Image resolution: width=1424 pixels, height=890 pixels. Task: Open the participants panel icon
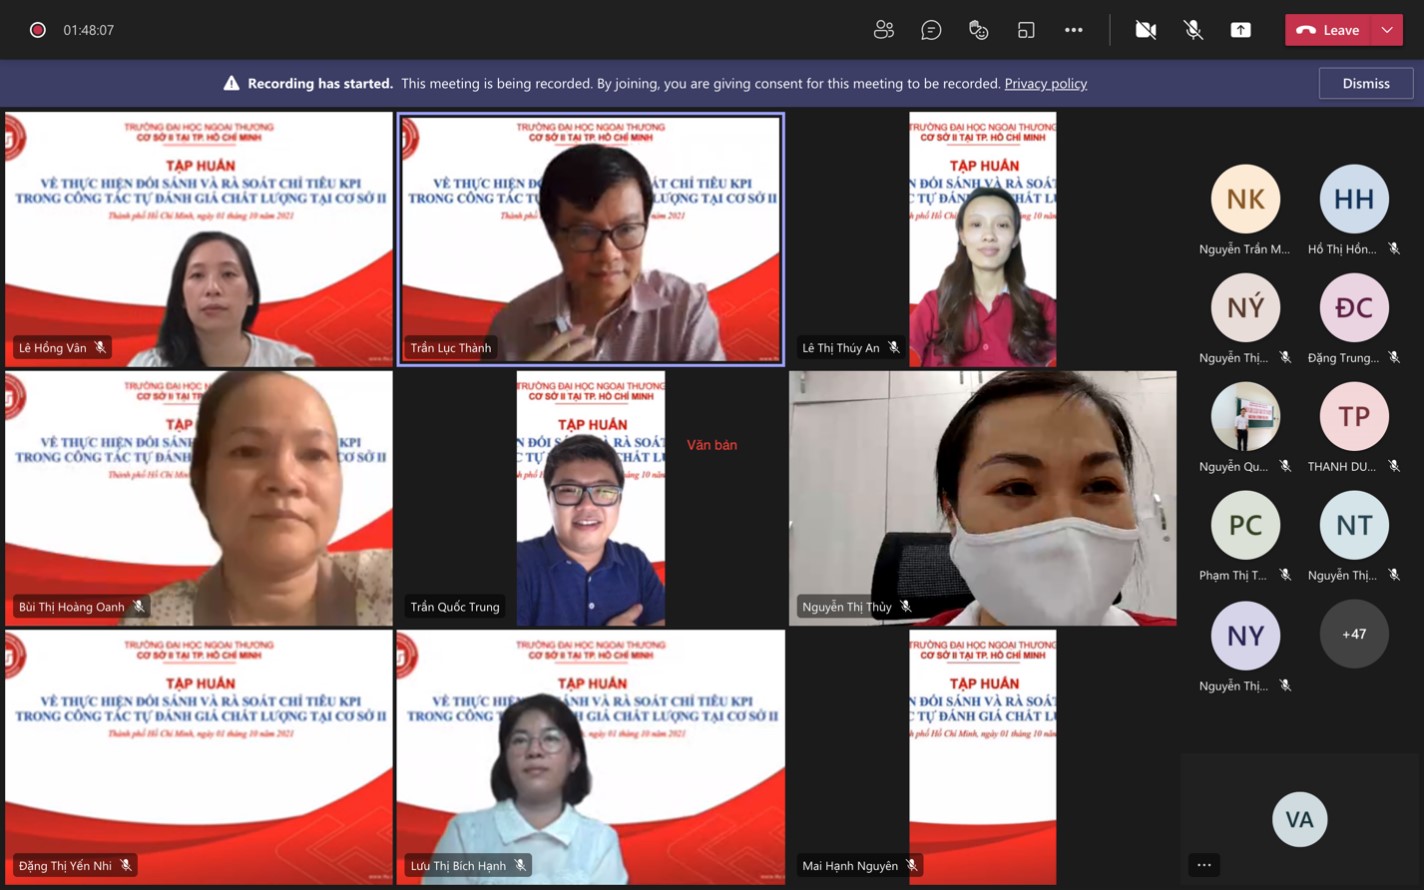pyautogui.click(x=883, y=30)
